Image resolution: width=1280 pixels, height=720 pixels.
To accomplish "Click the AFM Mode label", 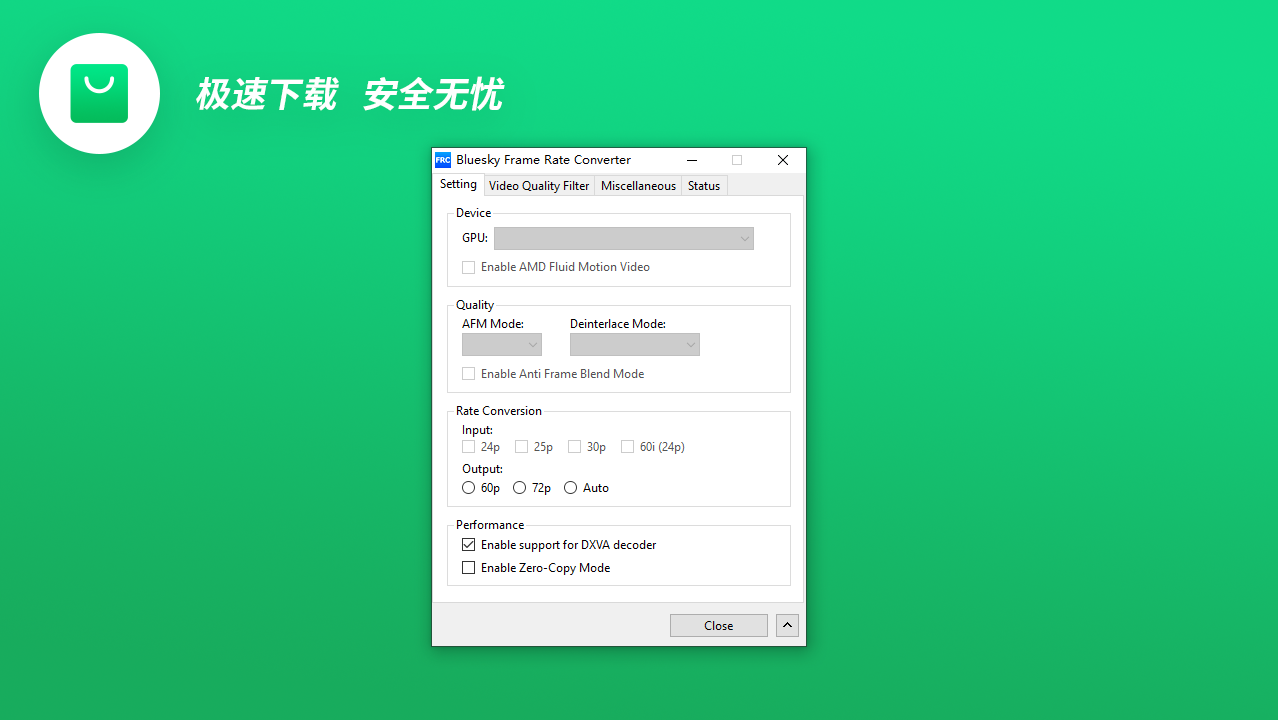I will 493,324.
